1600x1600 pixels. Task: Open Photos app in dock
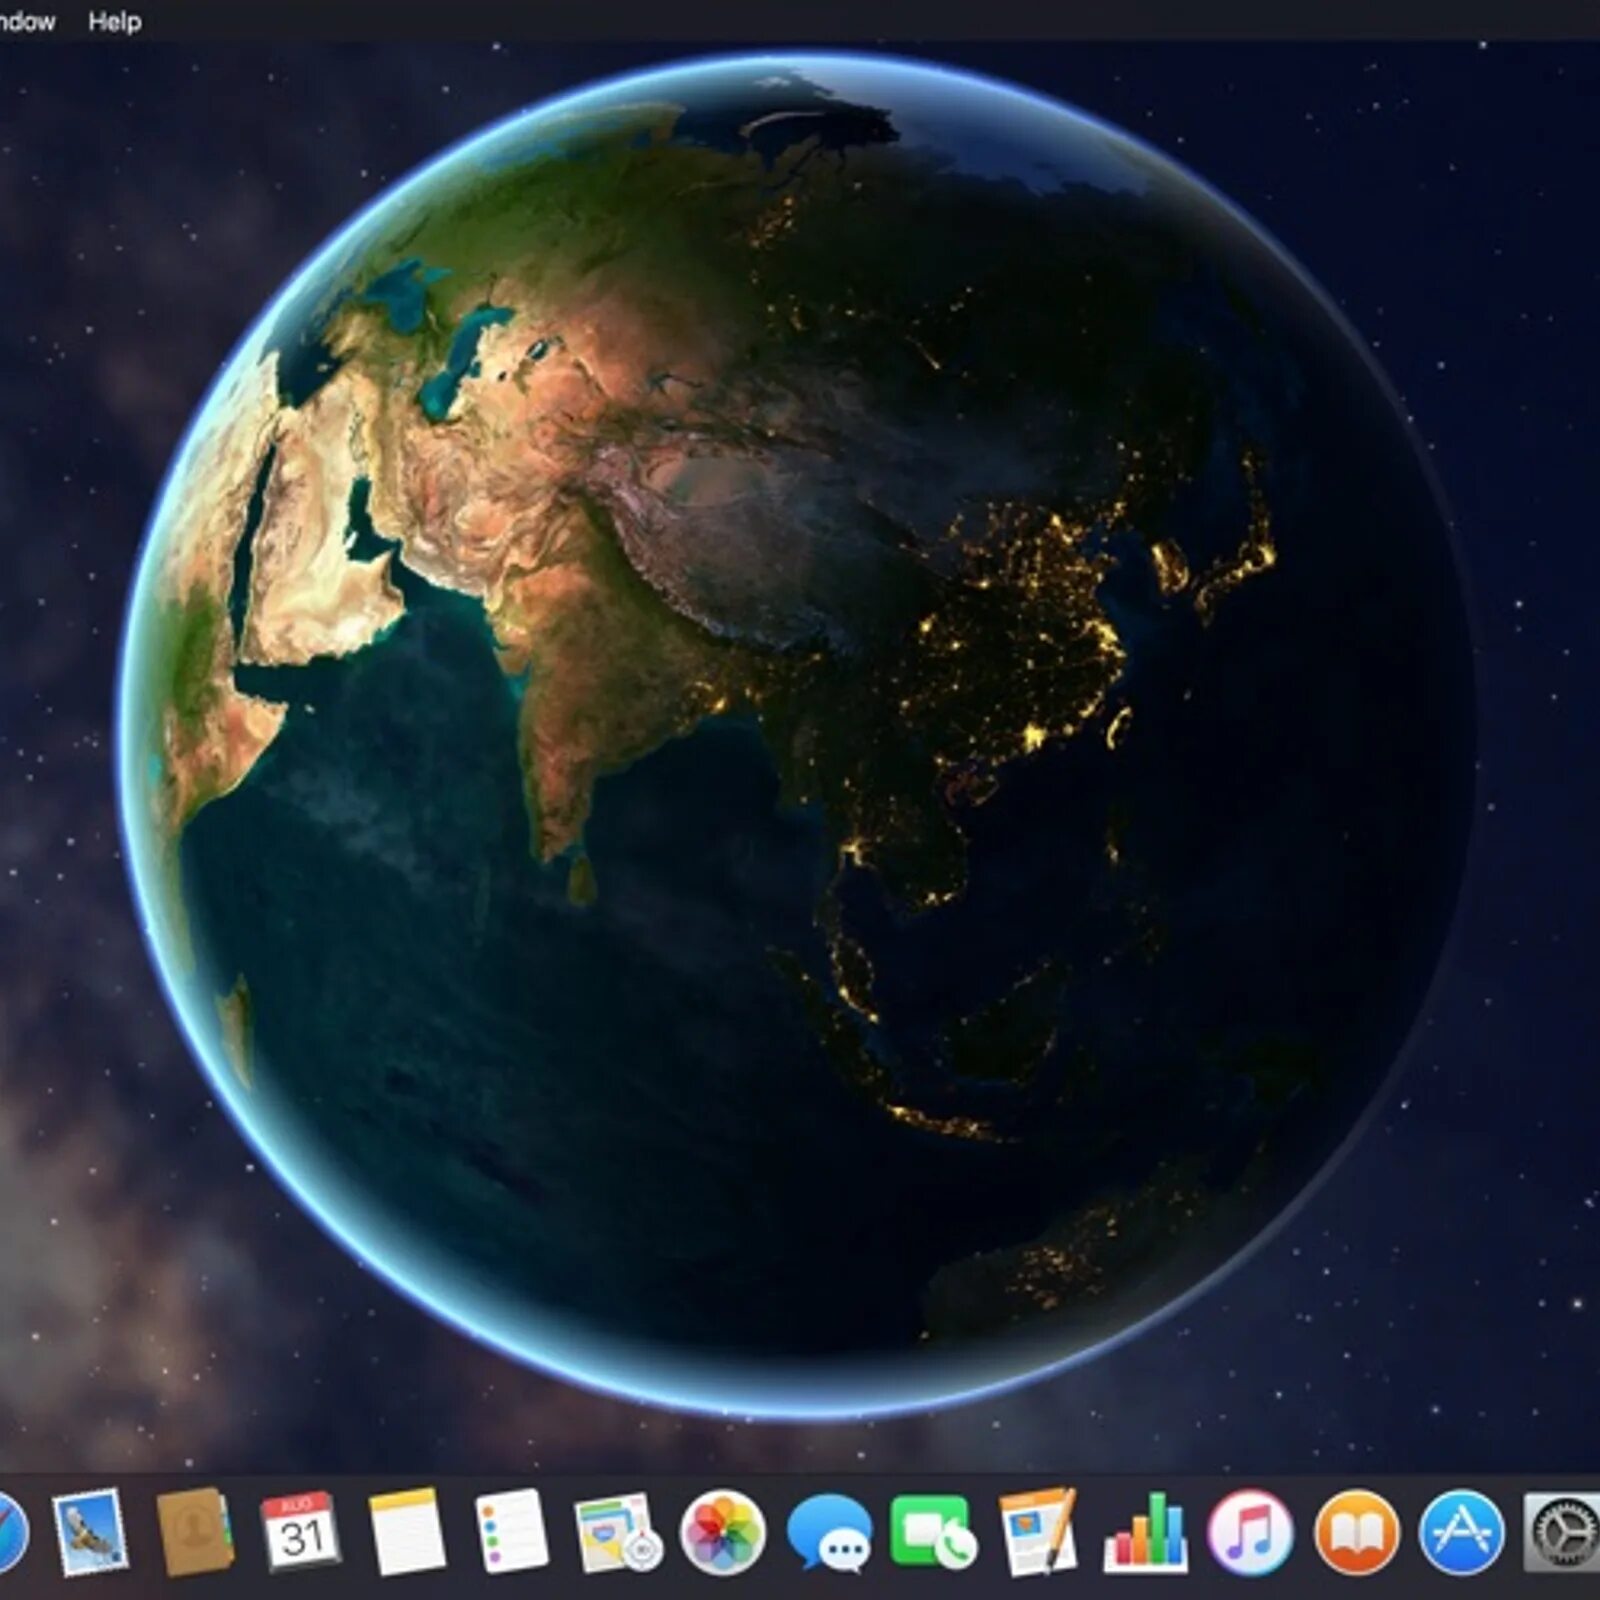(x=723, y=1533)
